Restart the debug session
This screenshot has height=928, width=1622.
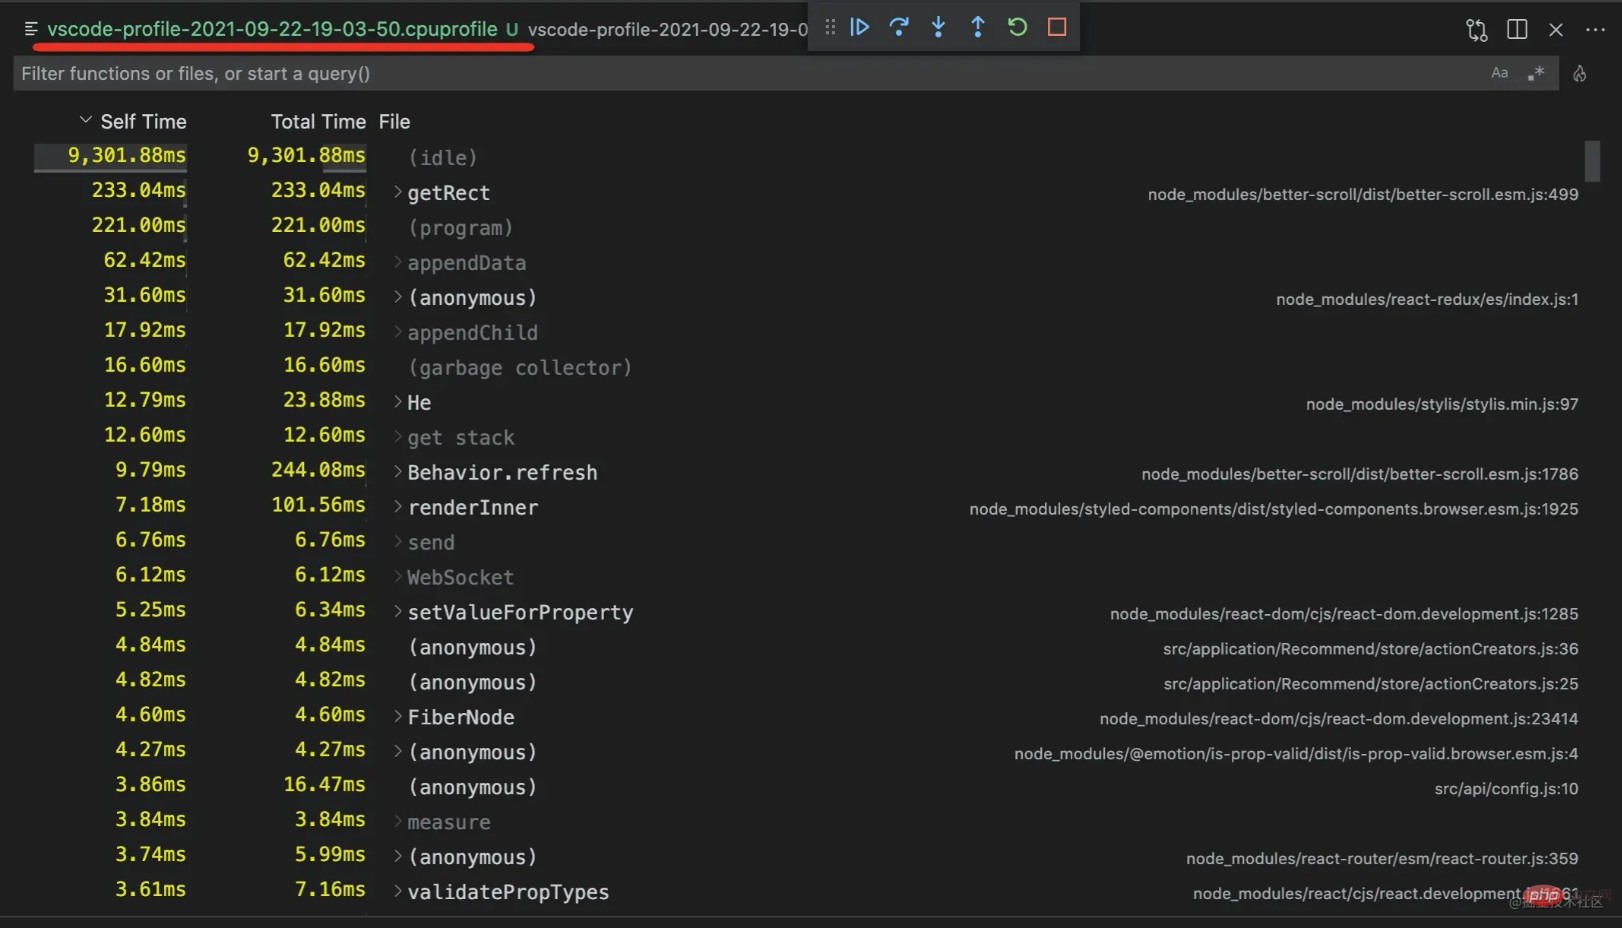click(1017, 27)
